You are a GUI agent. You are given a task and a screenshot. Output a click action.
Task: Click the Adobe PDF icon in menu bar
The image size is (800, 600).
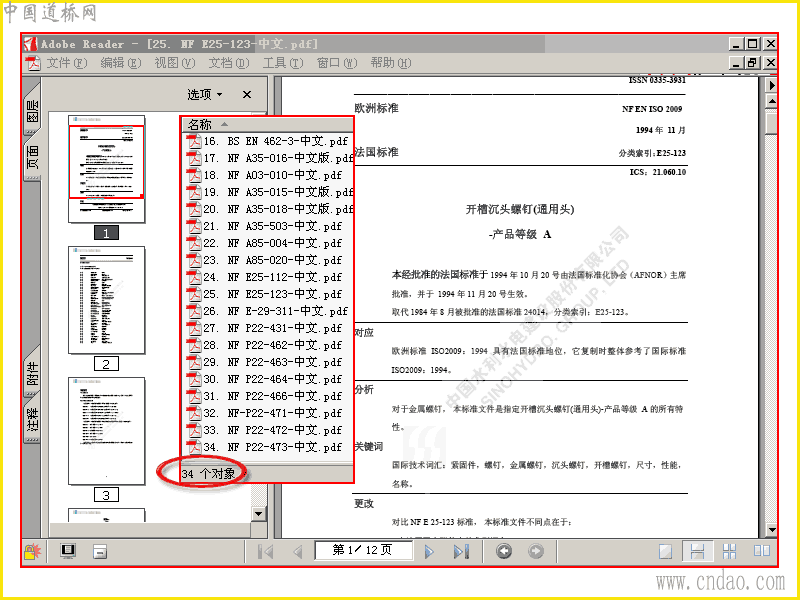point(33,63)
